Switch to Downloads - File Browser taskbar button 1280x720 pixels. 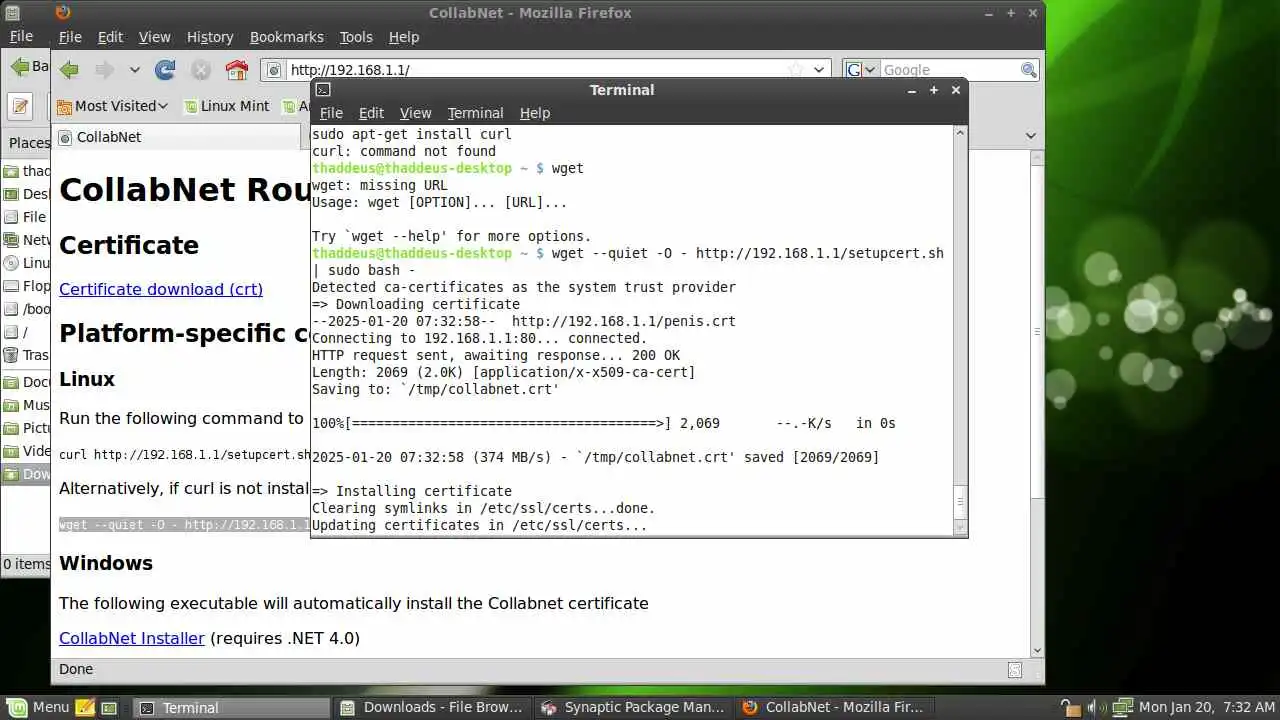432,707
